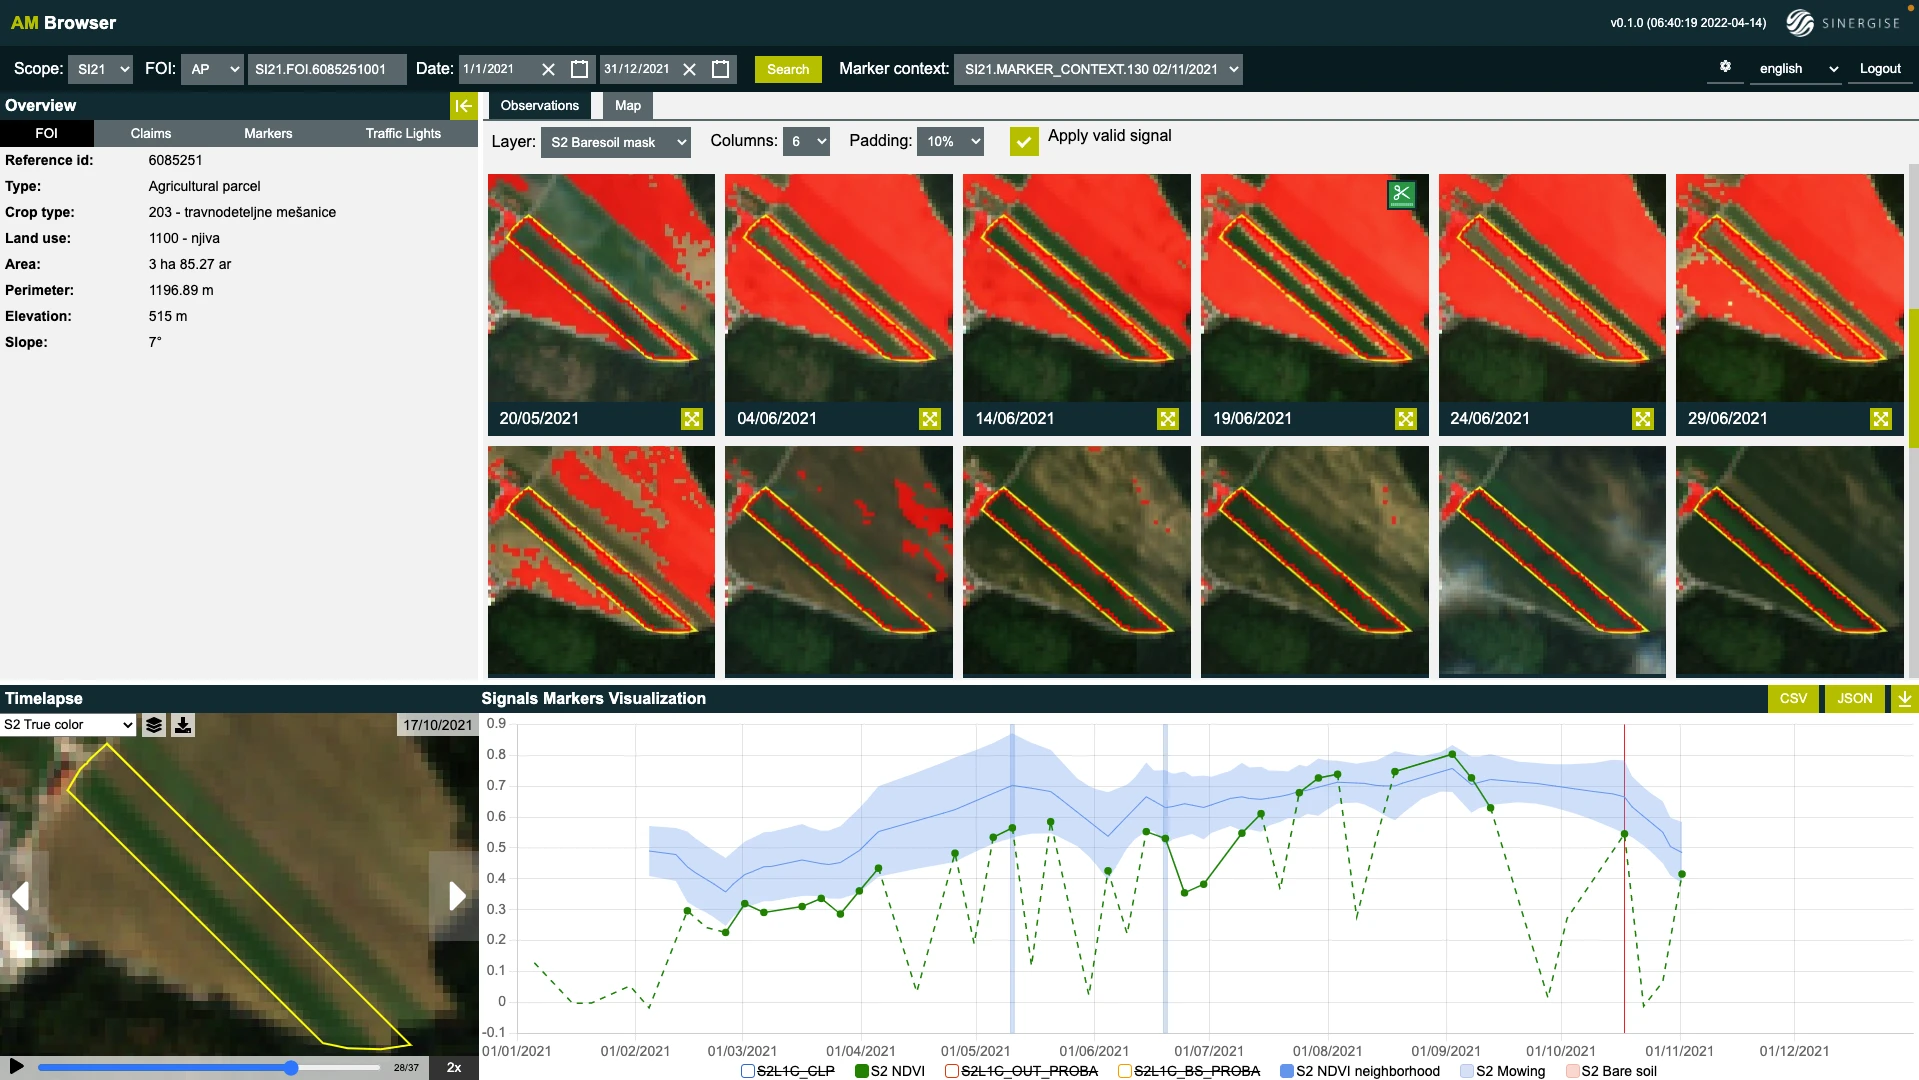Image resolution: width=1919 pixels, height=1080 pixels.
Task: Collapse the Overview side panel
Action: coord(463,106)
